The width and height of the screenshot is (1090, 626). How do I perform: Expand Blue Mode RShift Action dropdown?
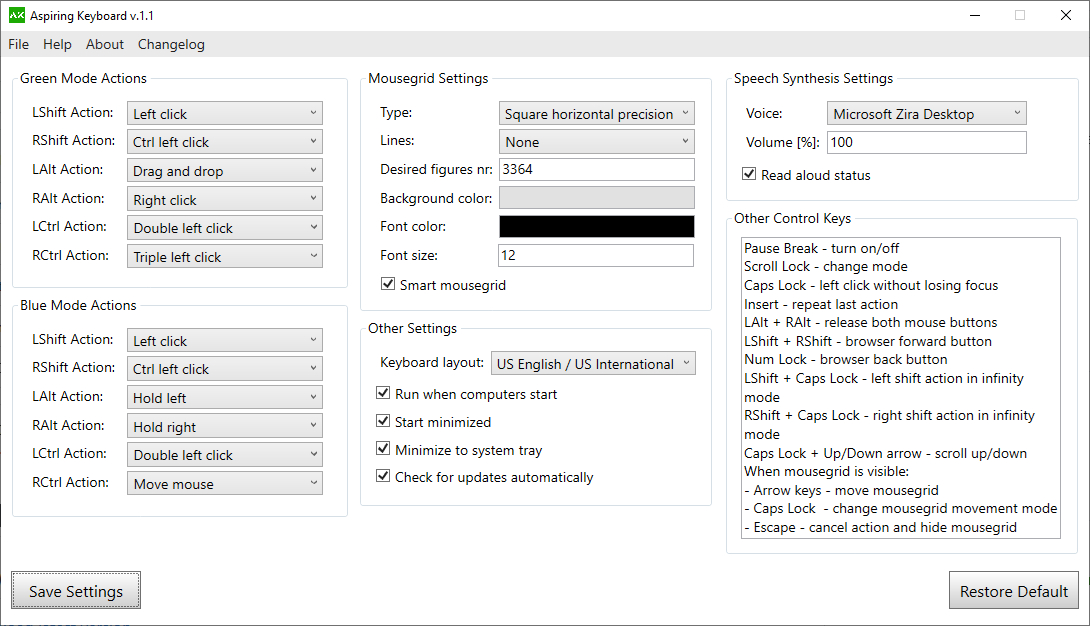click(x=225, y=369)
